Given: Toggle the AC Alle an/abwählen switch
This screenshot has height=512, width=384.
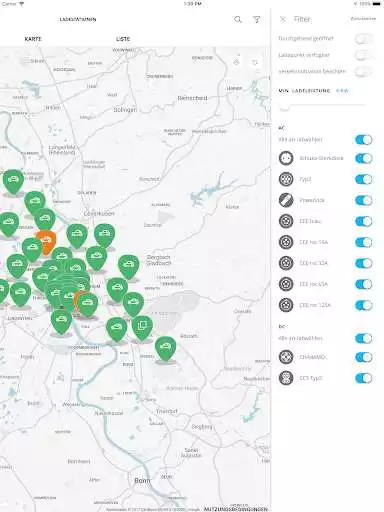Looking at the screenshot, I should pyautogui.click(x=363, y=140).
